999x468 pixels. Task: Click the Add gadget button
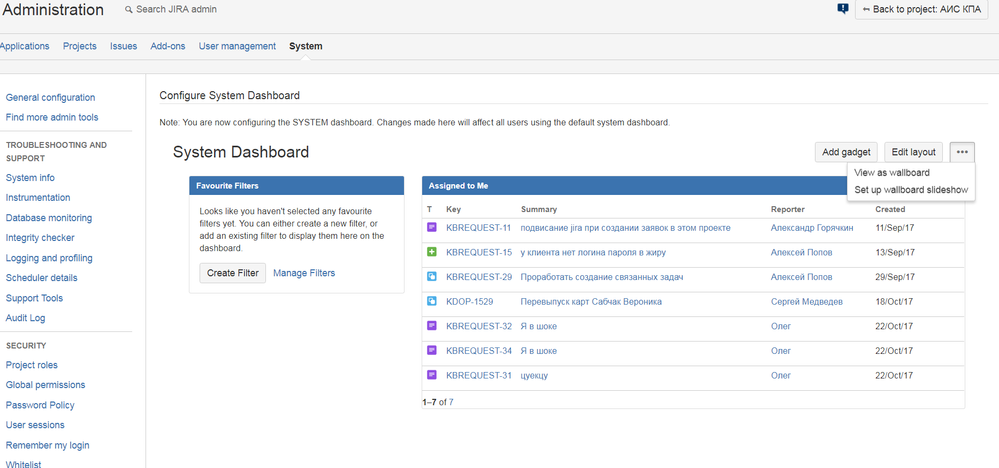[847, 152]
